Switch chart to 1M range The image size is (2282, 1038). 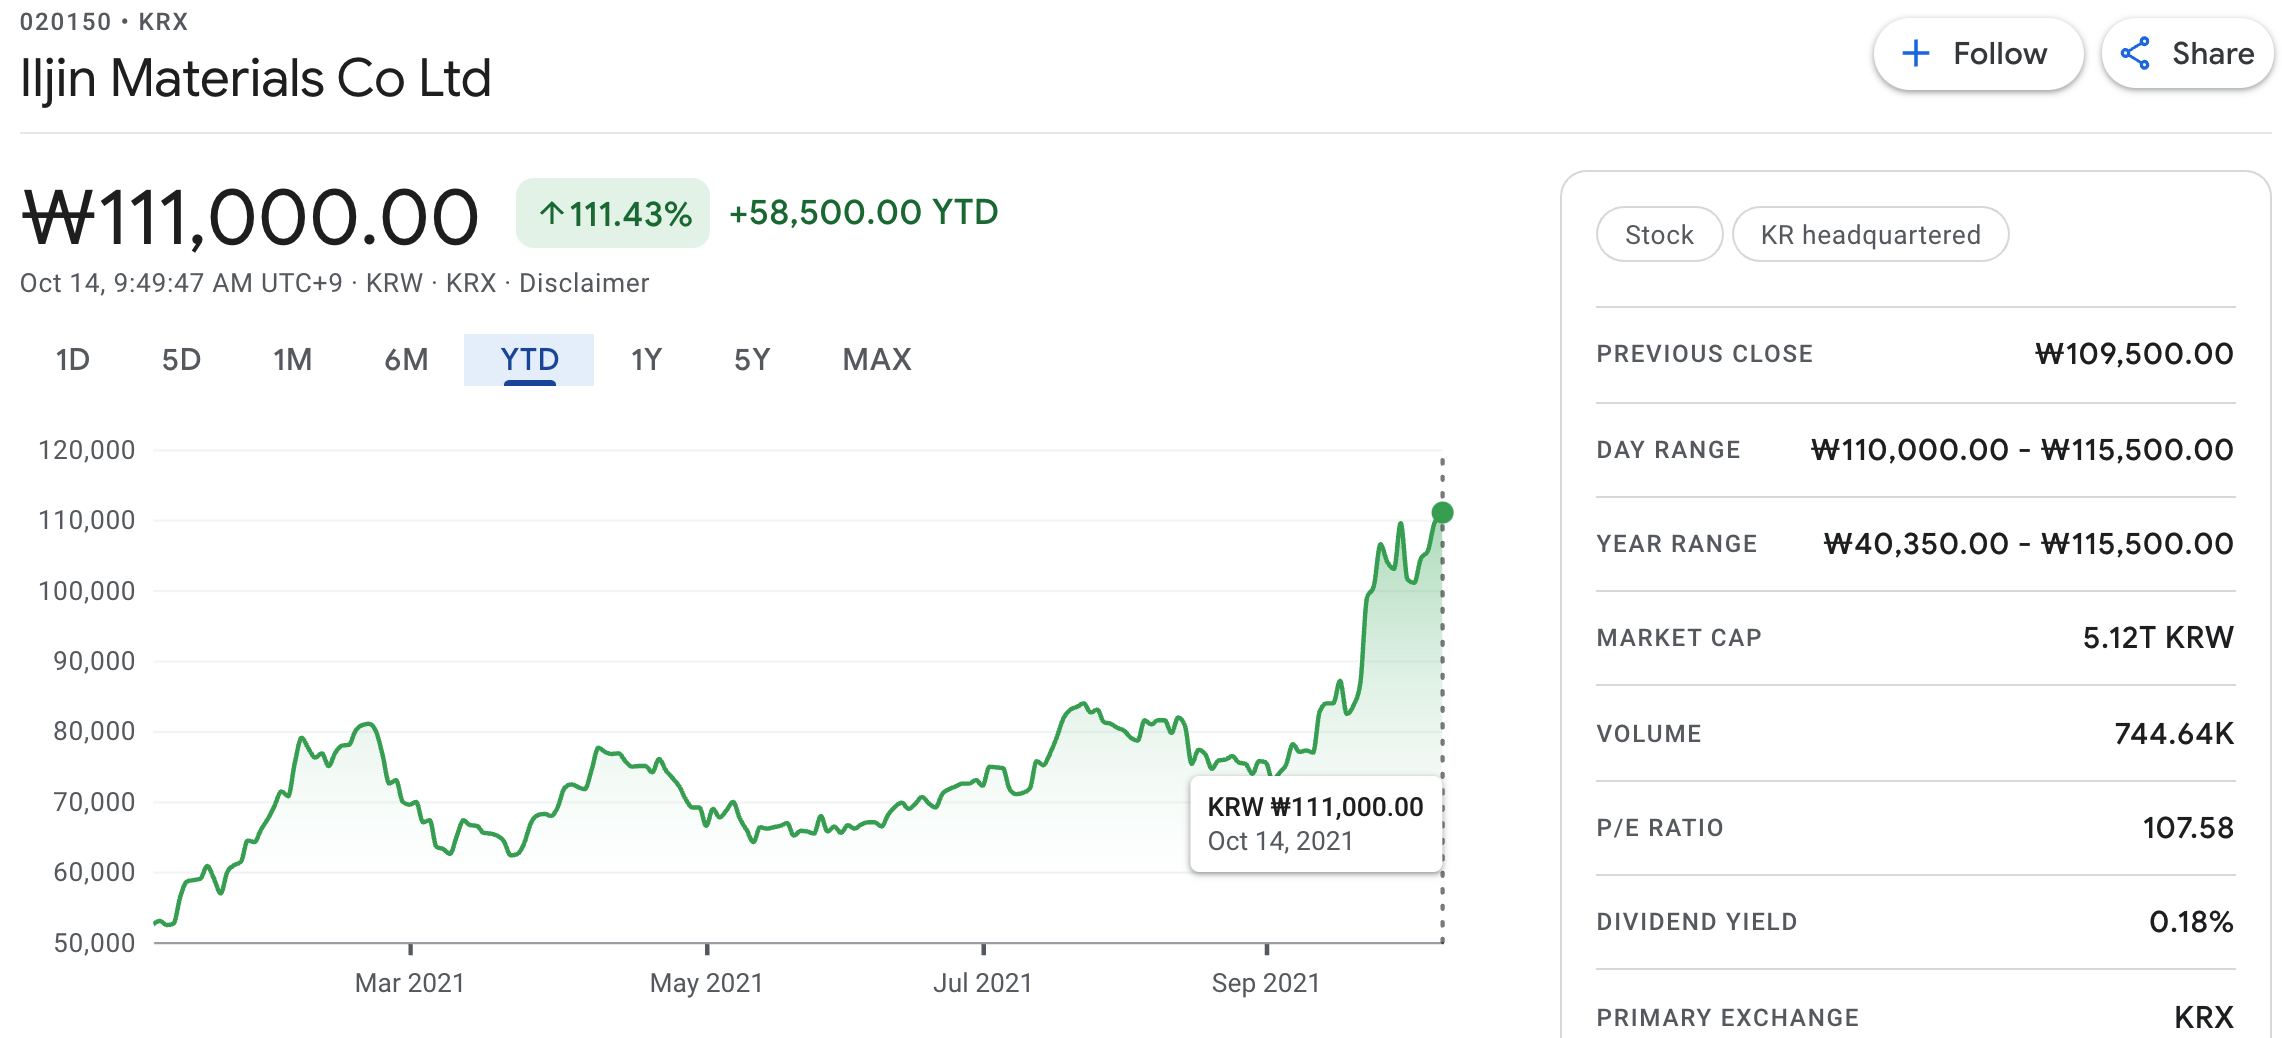pyautogui.click(x=292, y=359)
